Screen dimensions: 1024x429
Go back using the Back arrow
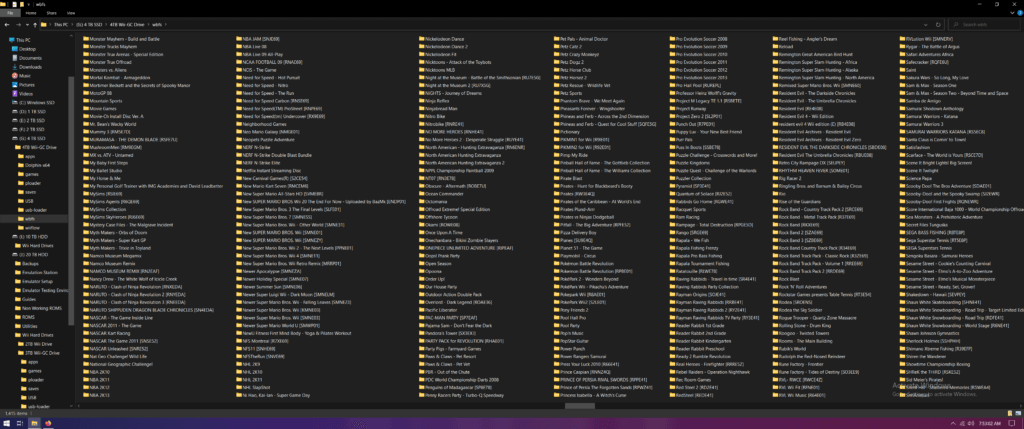pos(7,25)
